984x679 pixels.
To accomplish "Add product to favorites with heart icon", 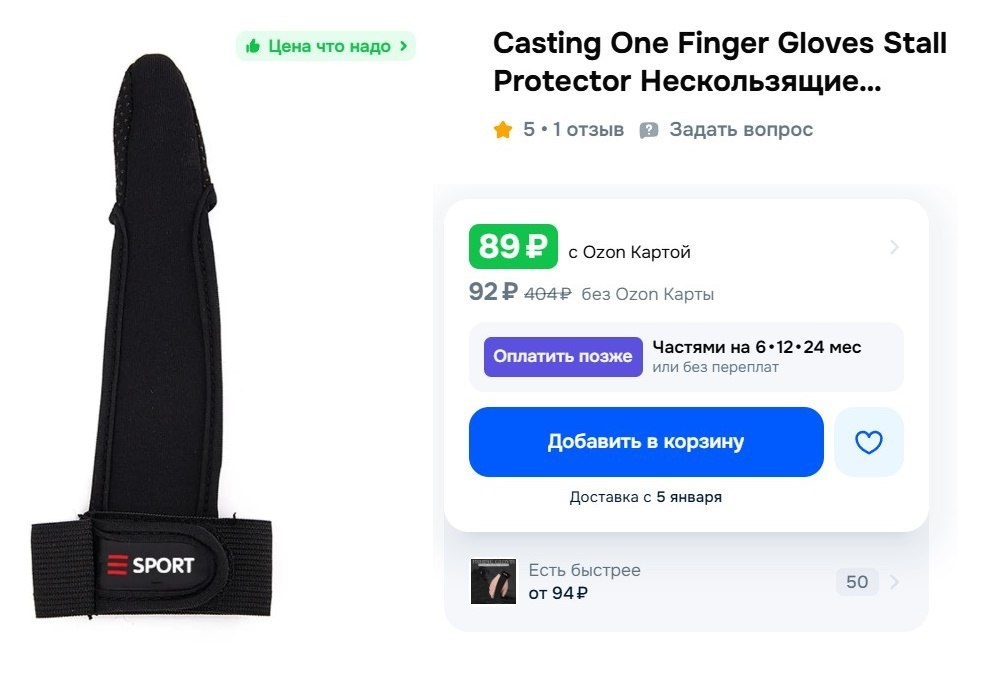I will (868, 442).
